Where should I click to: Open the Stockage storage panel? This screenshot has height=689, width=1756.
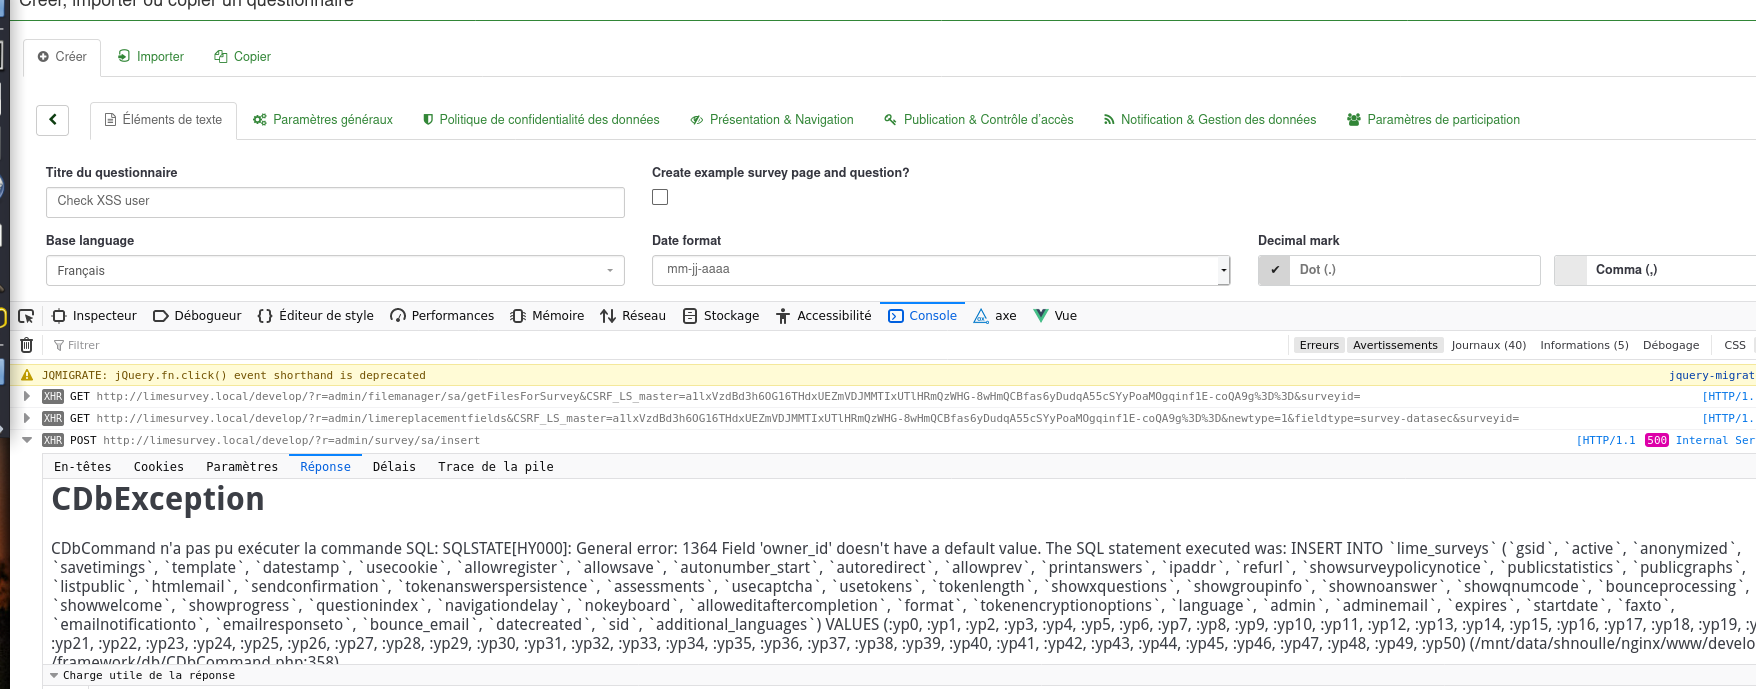(721, 316)
